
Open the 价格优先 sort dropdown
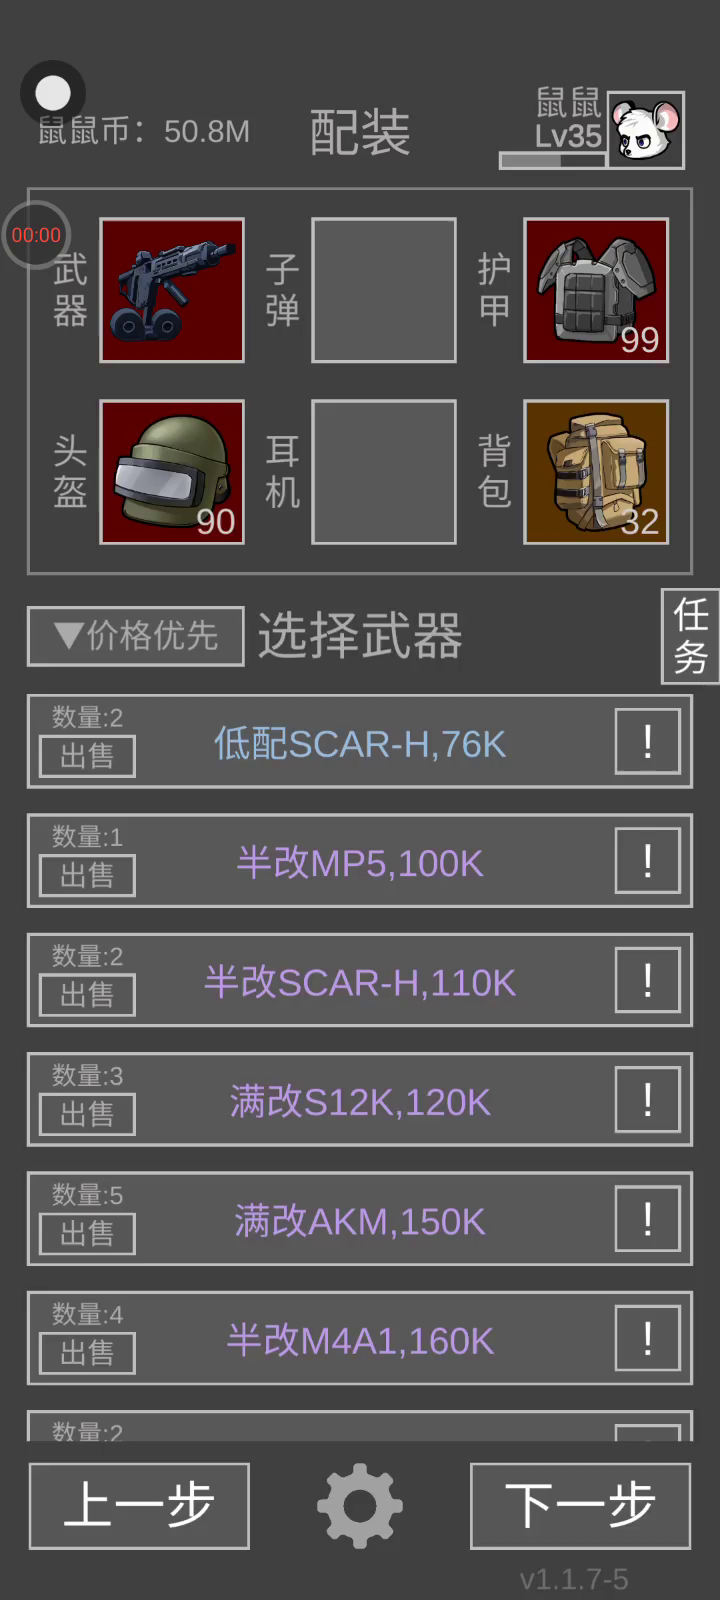(136, 636)
